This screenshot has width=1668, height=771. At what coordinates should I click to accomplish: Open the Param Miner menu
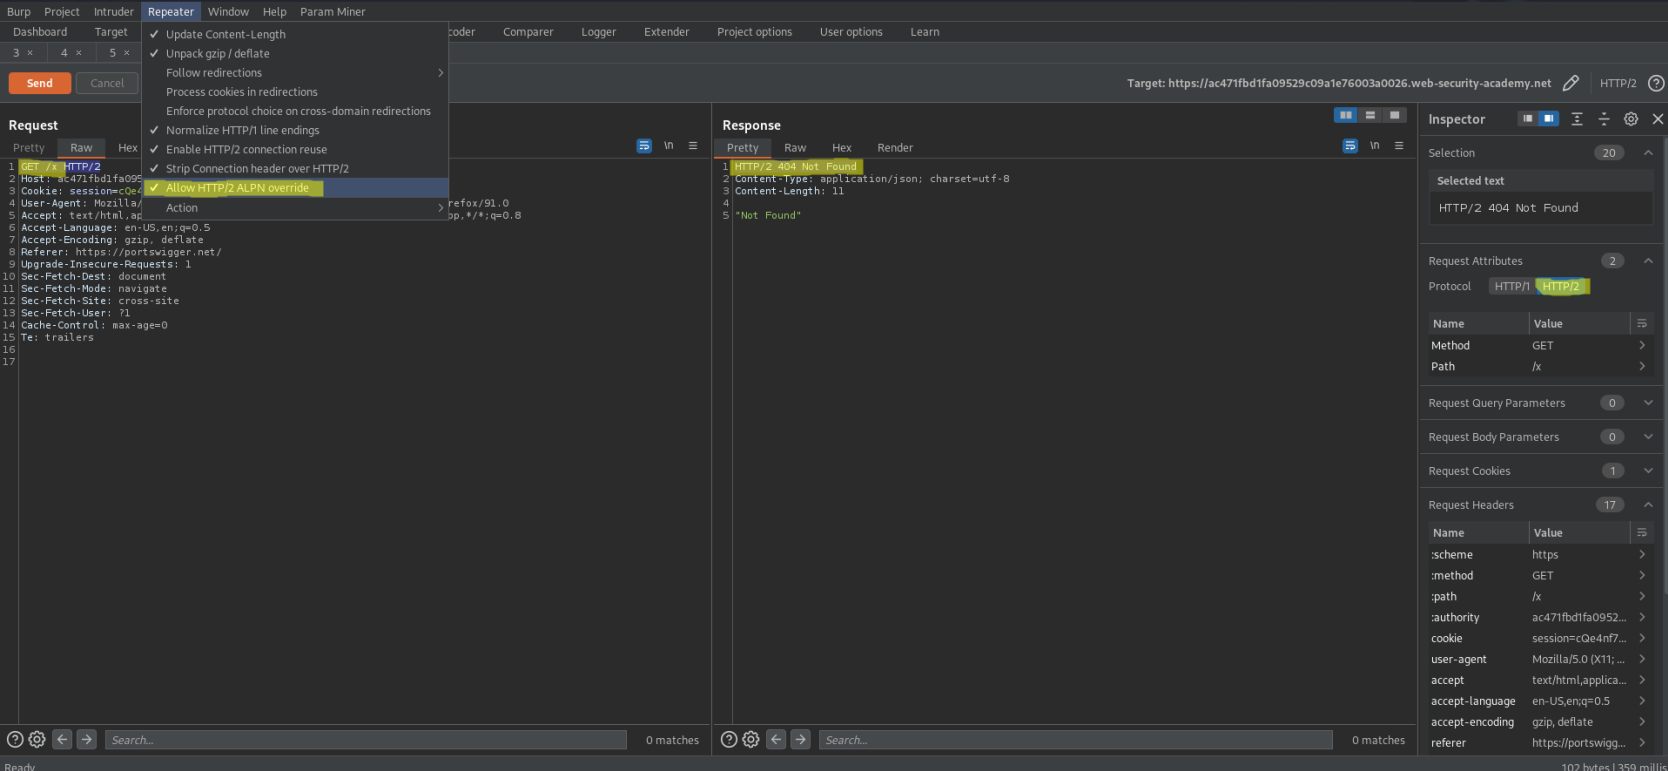click(x=332, y=12)
